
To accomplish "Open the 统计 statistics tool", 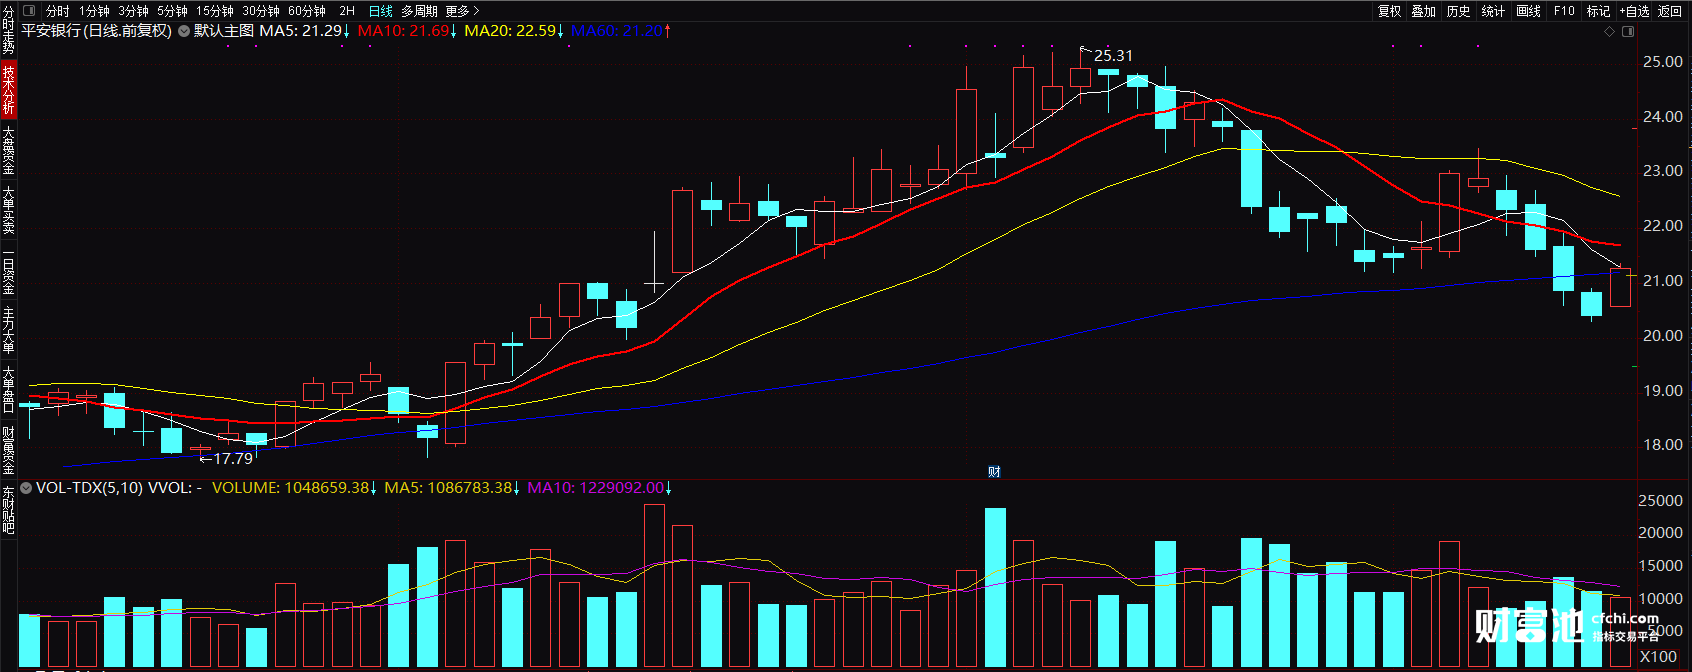I will click(x=1493, y=11).
